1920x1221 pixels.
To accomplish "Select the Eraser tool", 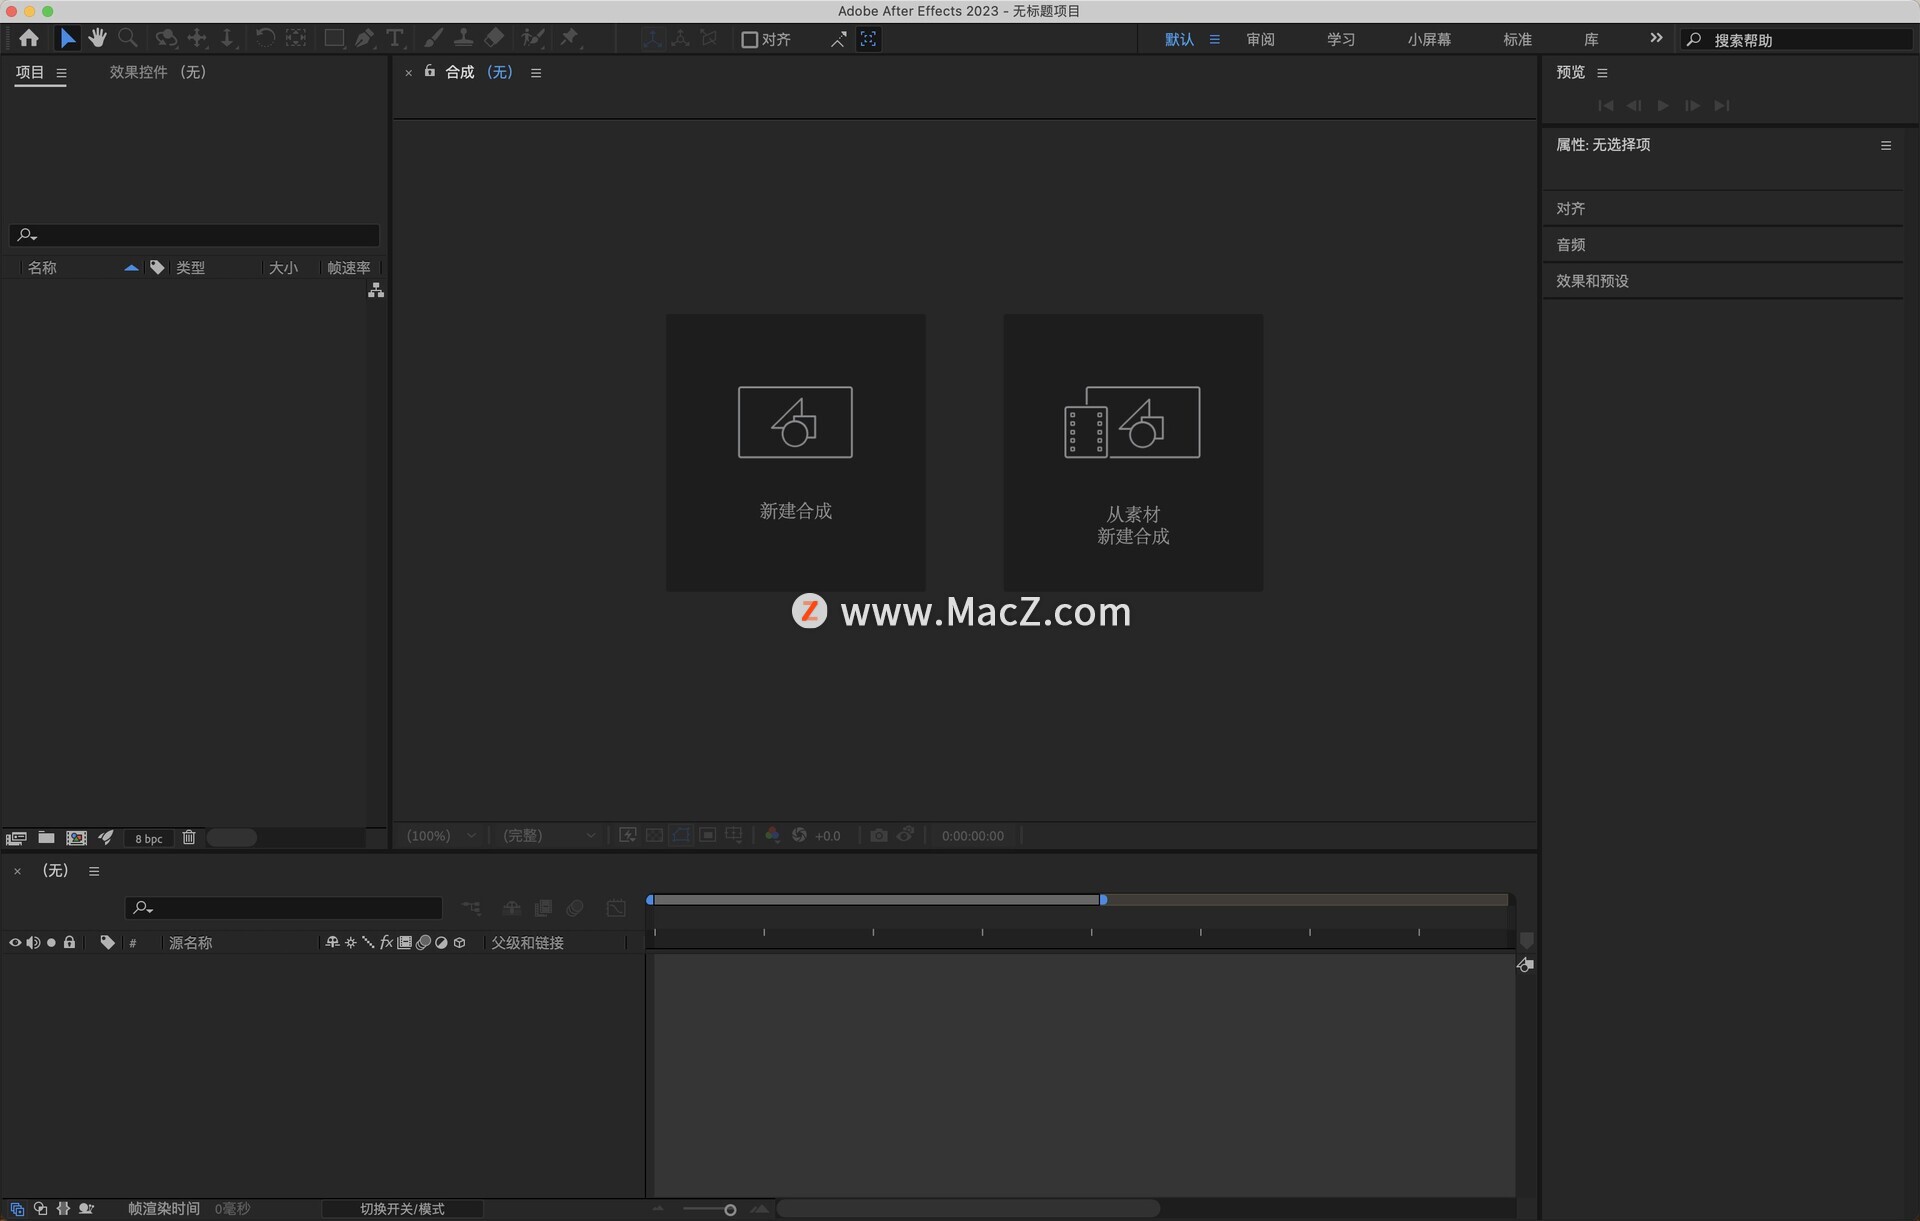I will 494,38.
